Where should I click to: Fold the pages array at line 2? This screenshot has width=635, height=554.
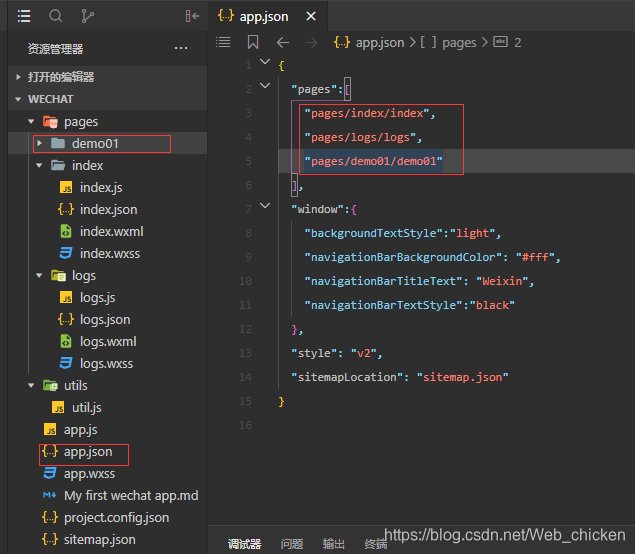coord(265,85)
